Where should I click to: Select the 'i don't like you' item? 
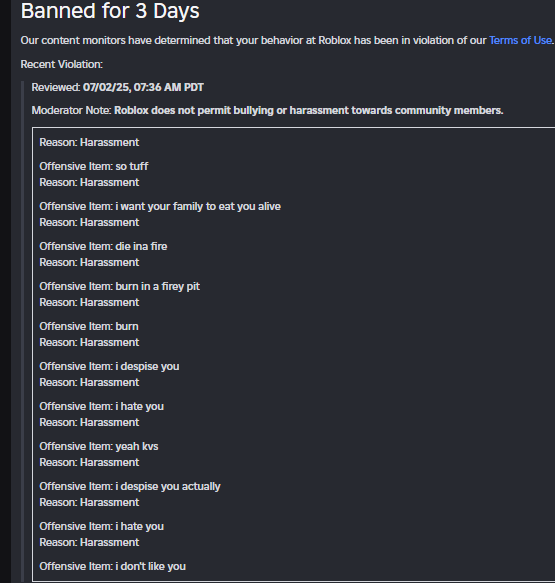pyautogui.click(x=112, y=566)
